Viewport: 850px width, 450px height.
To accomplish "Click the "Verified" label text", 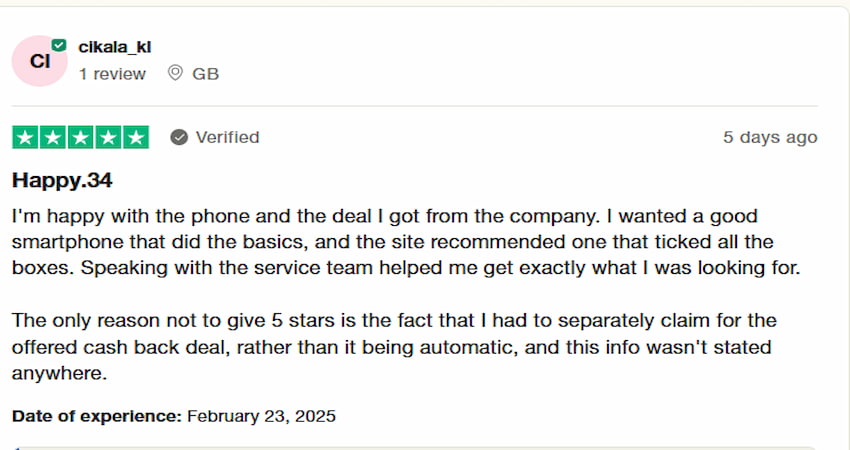I will [227, 138].
